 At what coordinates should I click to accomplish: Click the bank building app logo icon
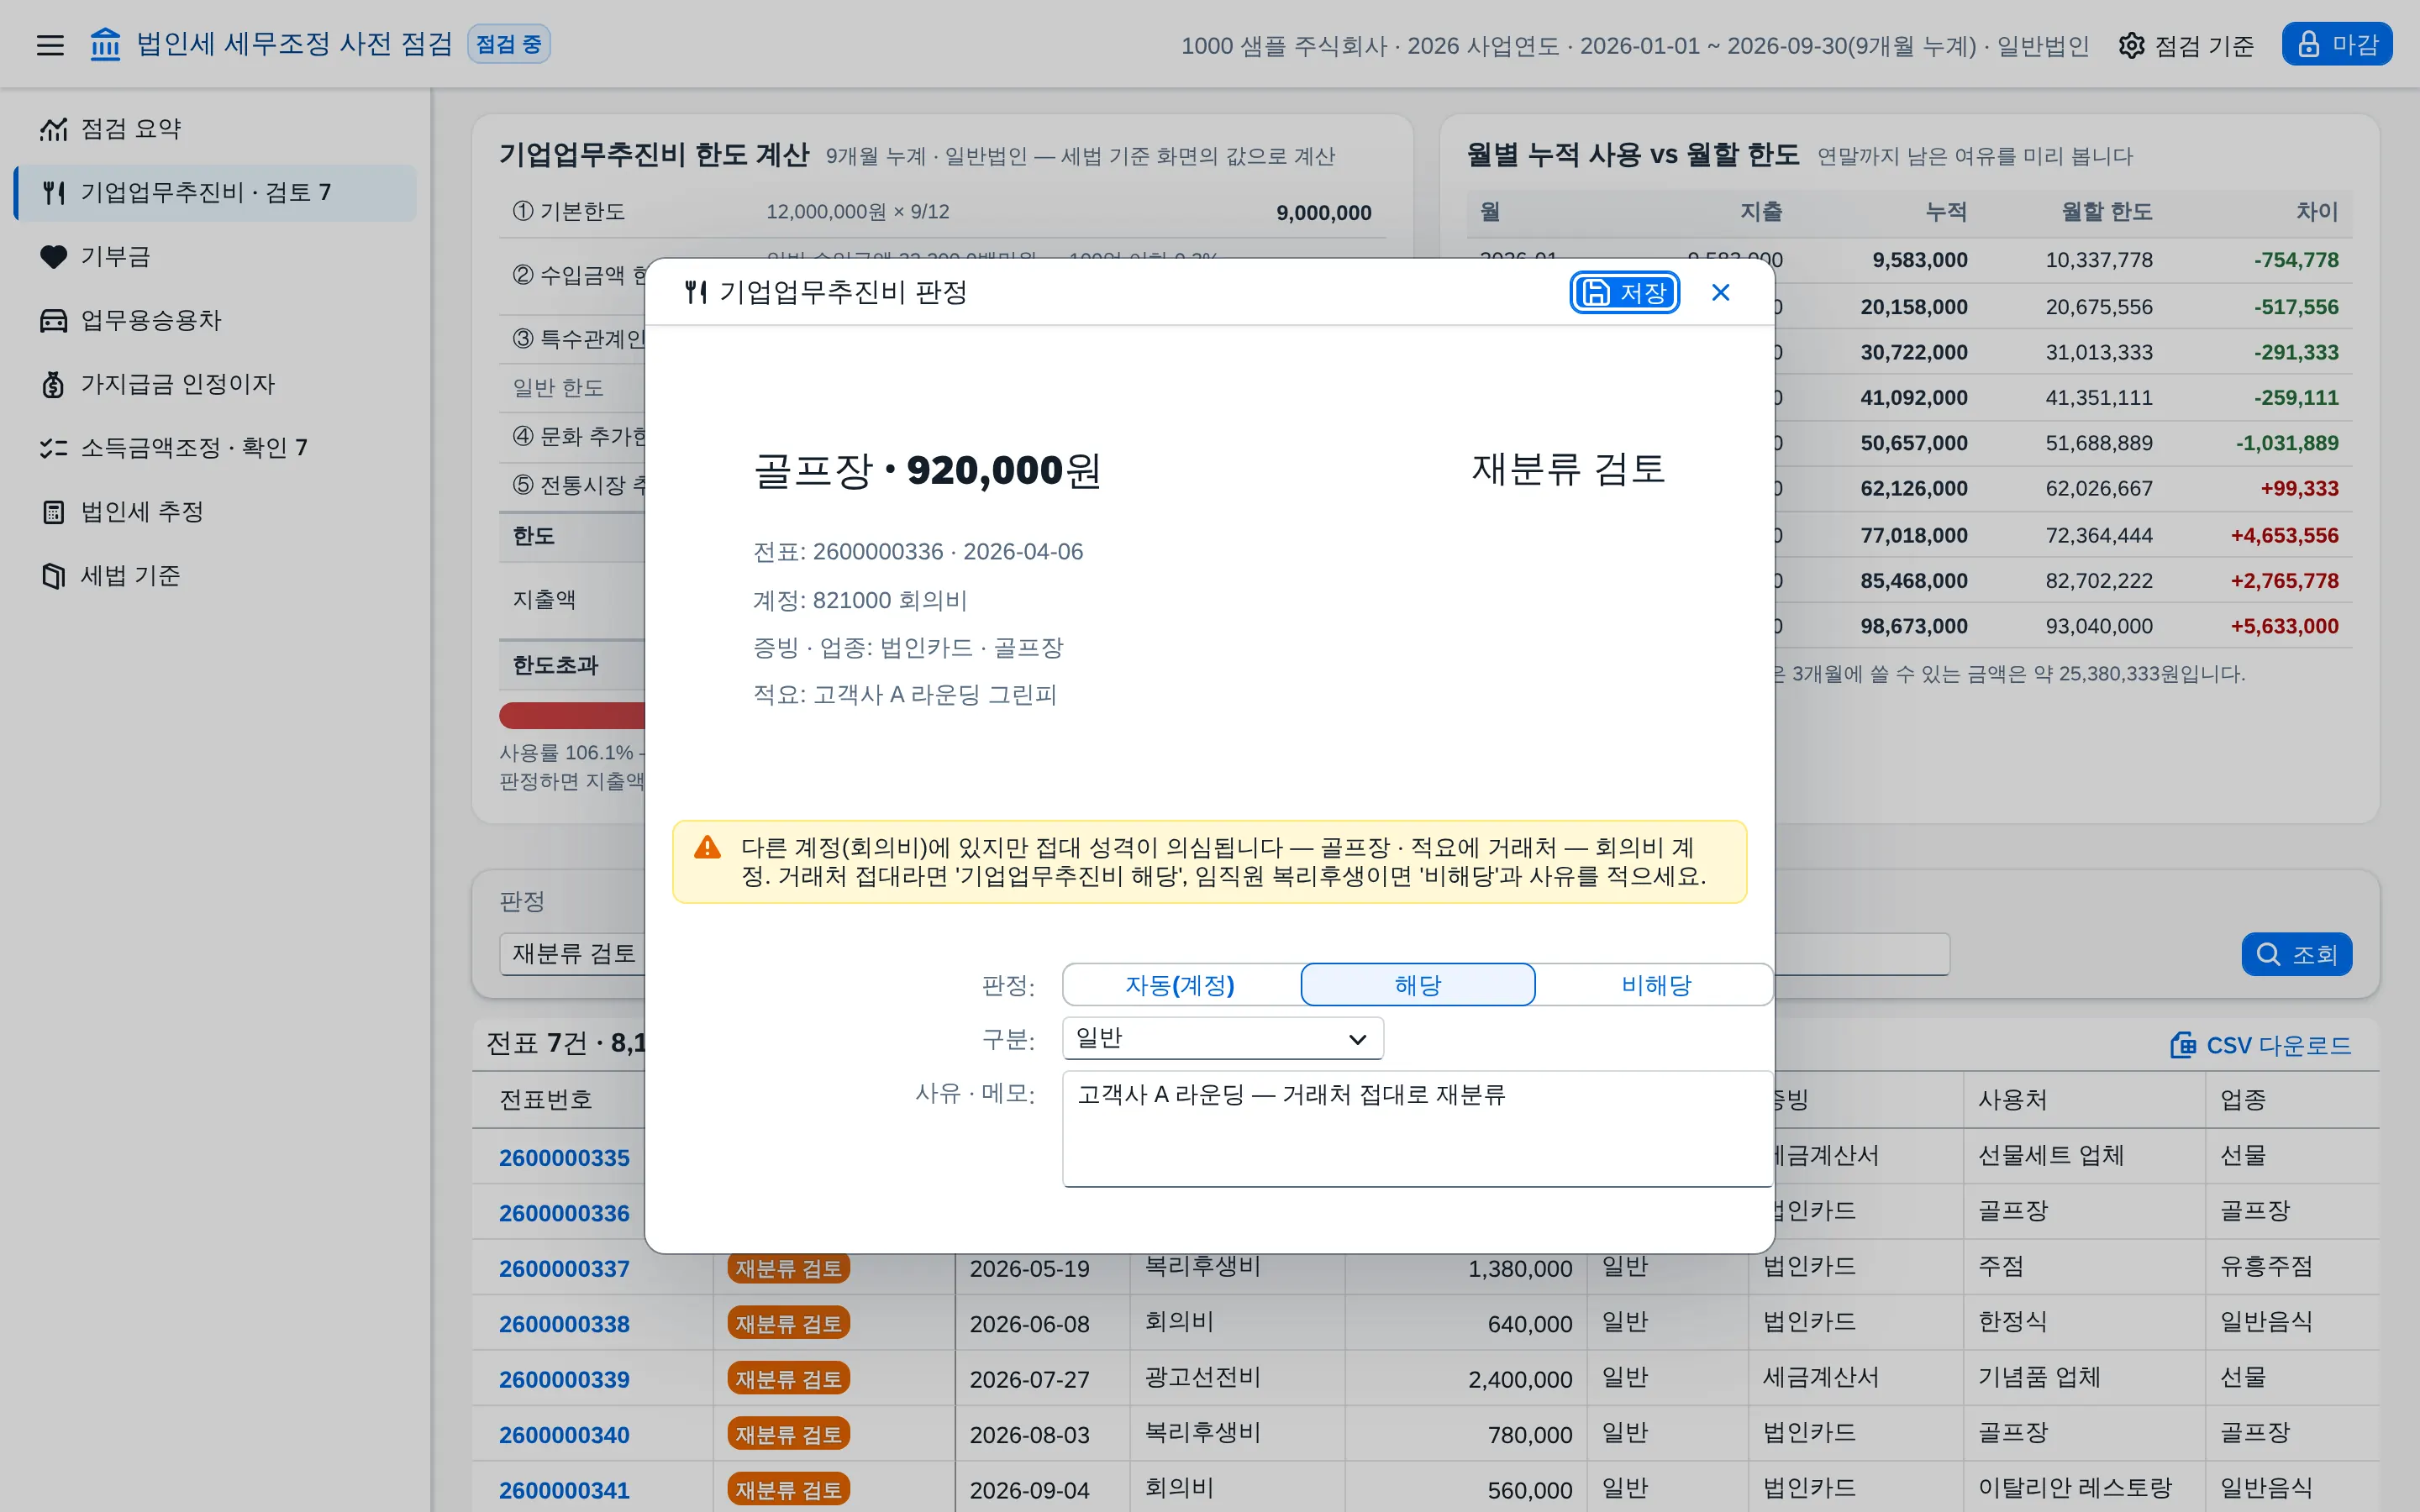coord(105,45)
